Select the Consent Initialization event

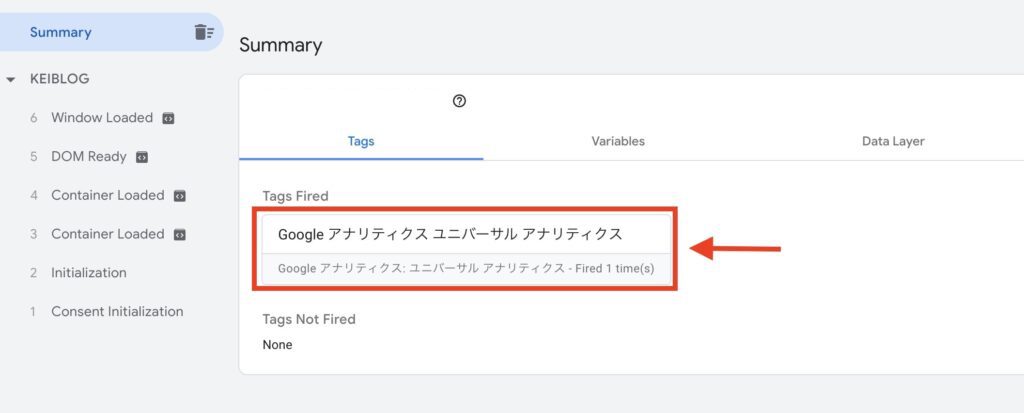tap(117, 311)
